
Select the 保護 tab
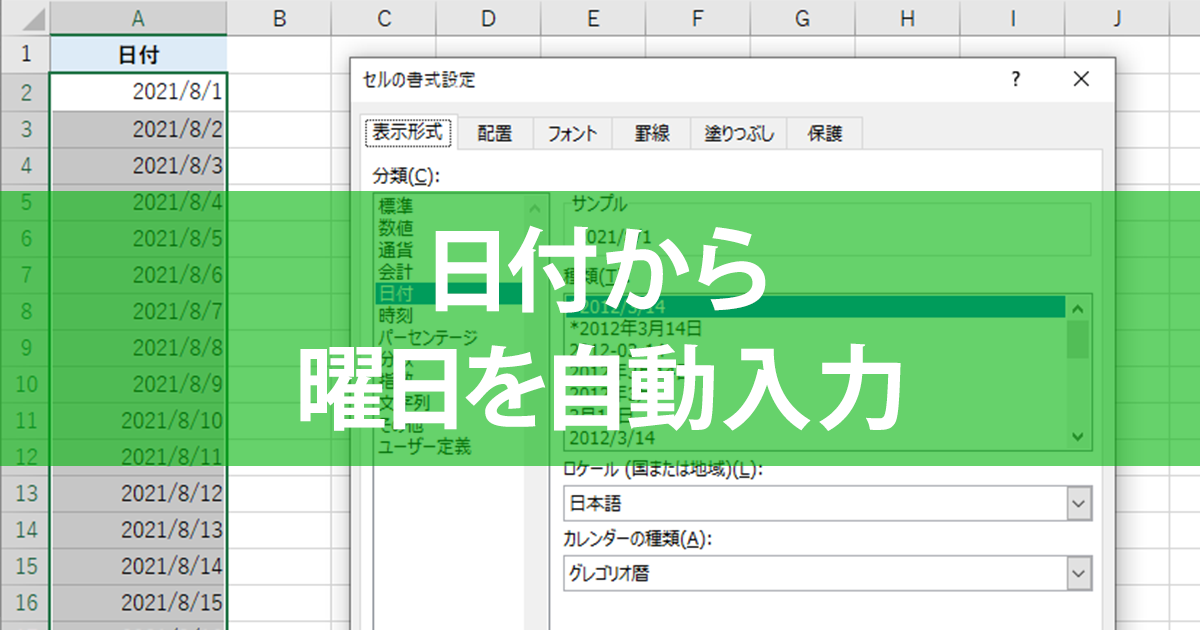click(824, 133)
